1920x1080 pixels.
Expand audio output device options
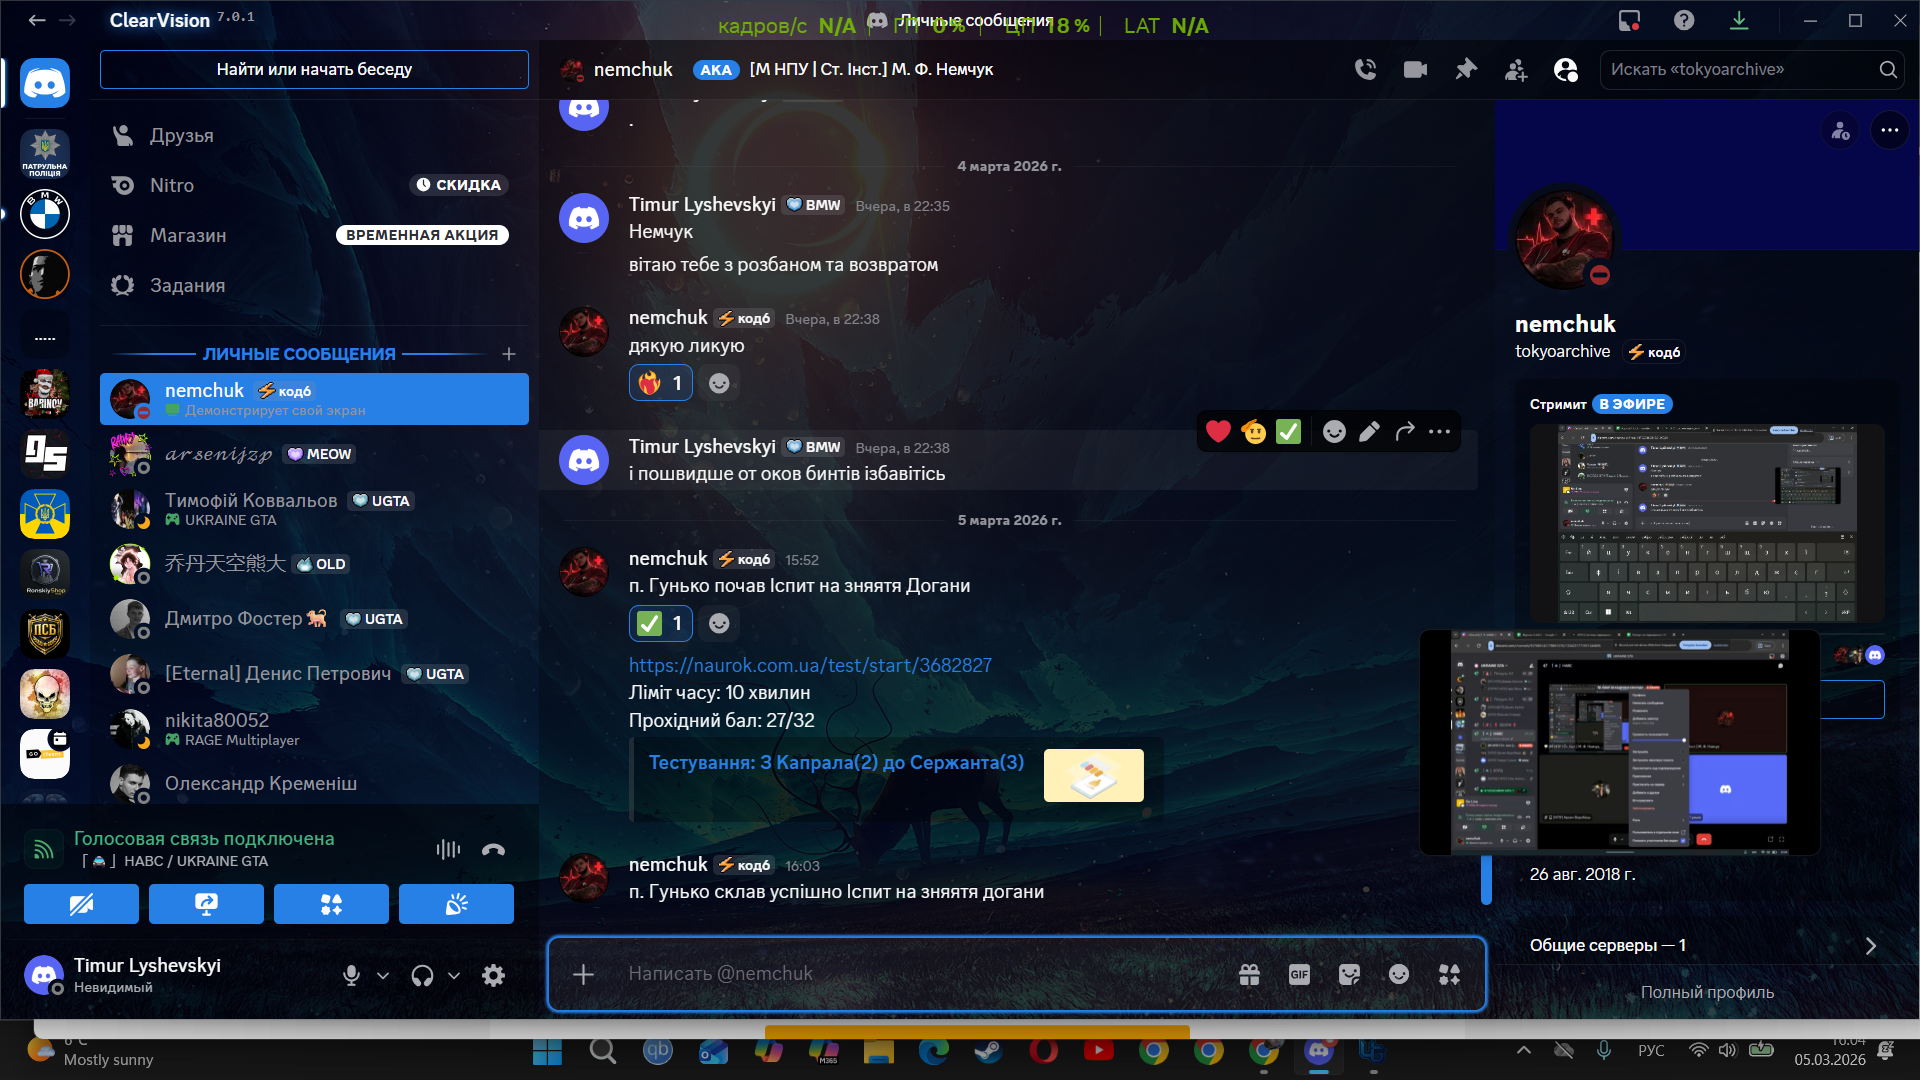click(454, 975)
